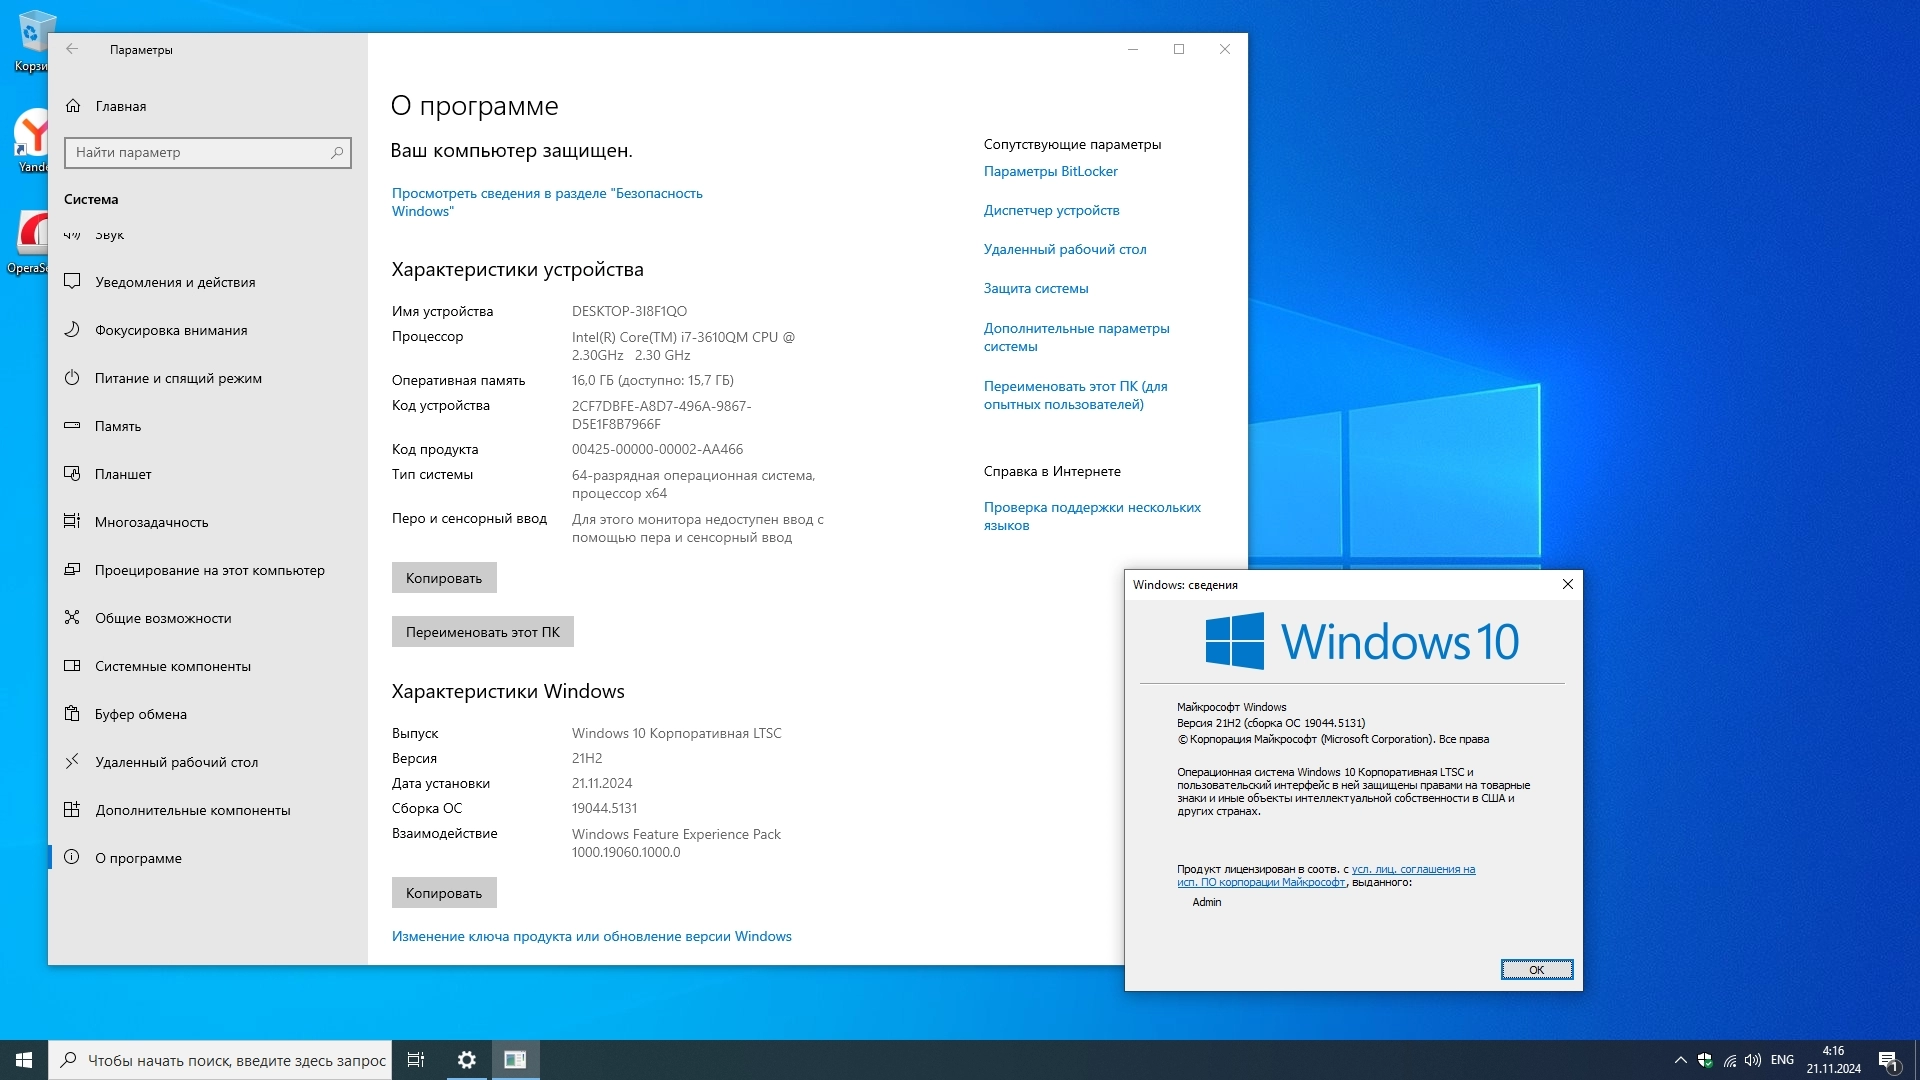The height and width of the screenshot is (1080, 1920).
Task: Click the Home icon labeled Главная
Action: coord(73,106)
